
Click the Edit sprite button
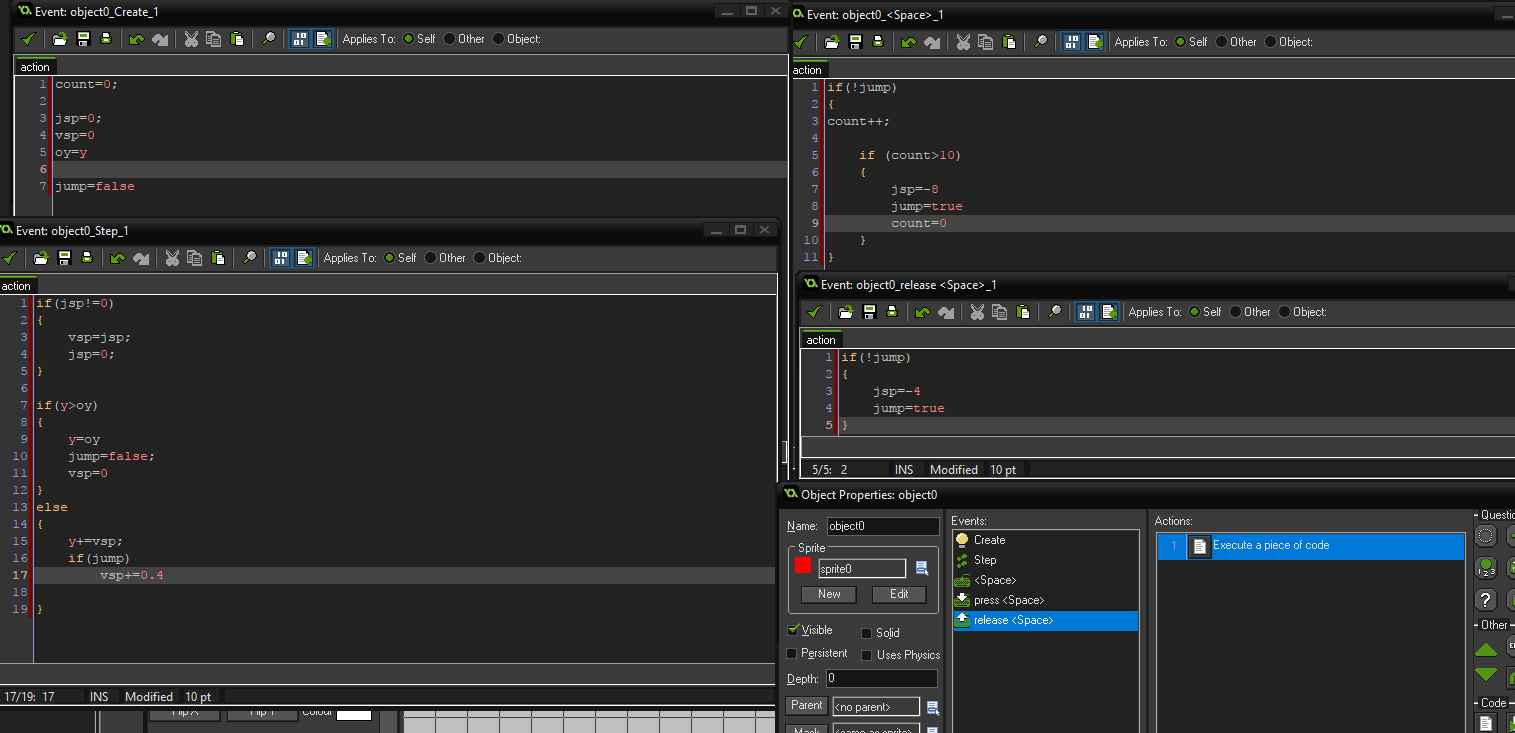click(x=898, y=594)
